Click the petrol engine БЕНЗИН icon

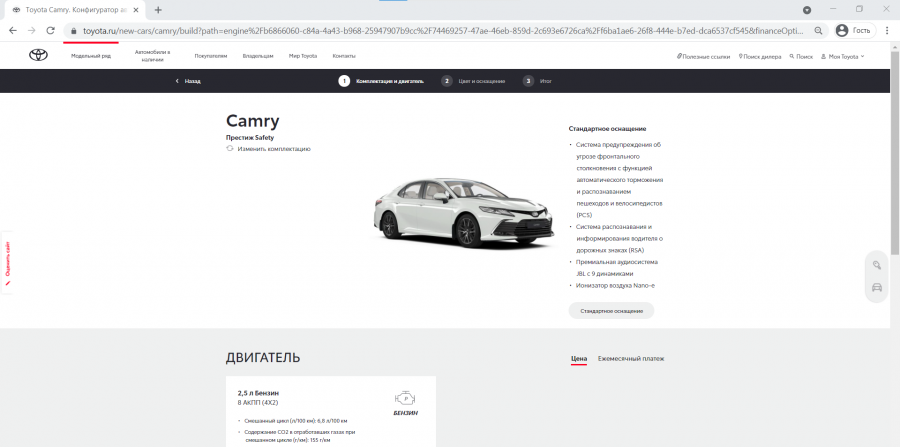405,403
